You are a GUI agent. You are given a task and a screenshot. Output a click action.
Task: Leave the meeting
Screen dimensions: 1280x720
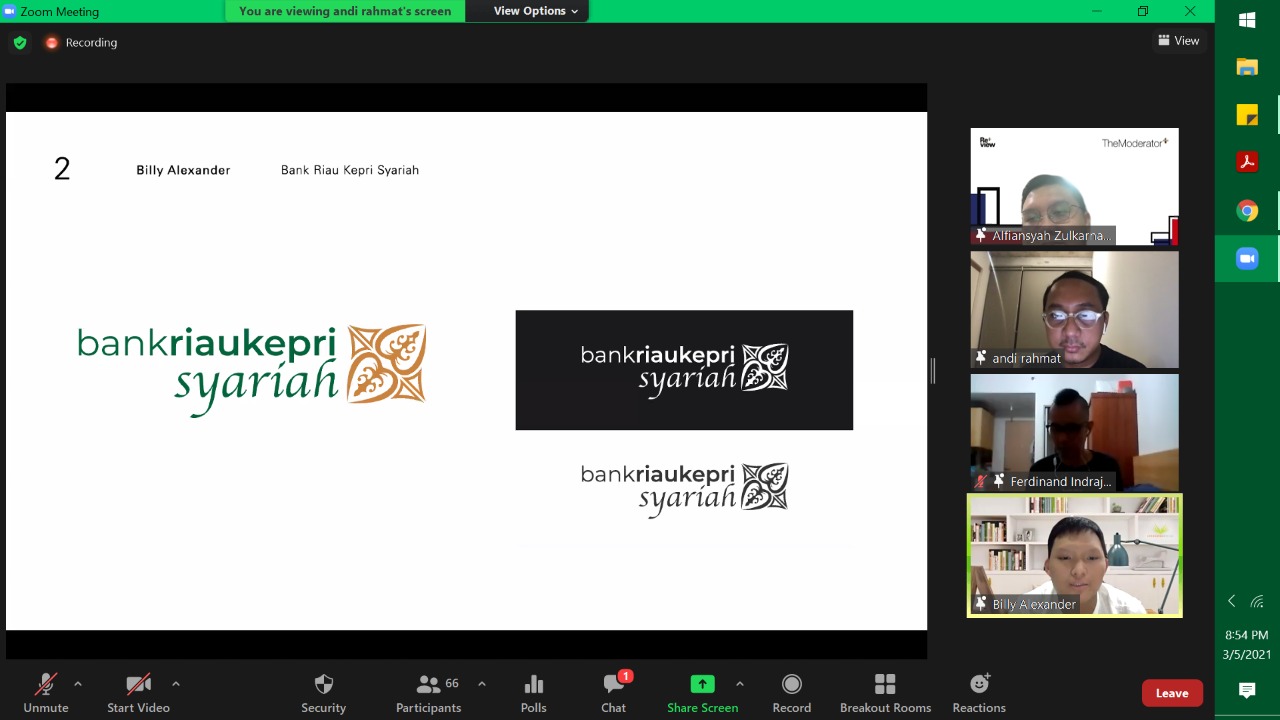point(1171,692)
